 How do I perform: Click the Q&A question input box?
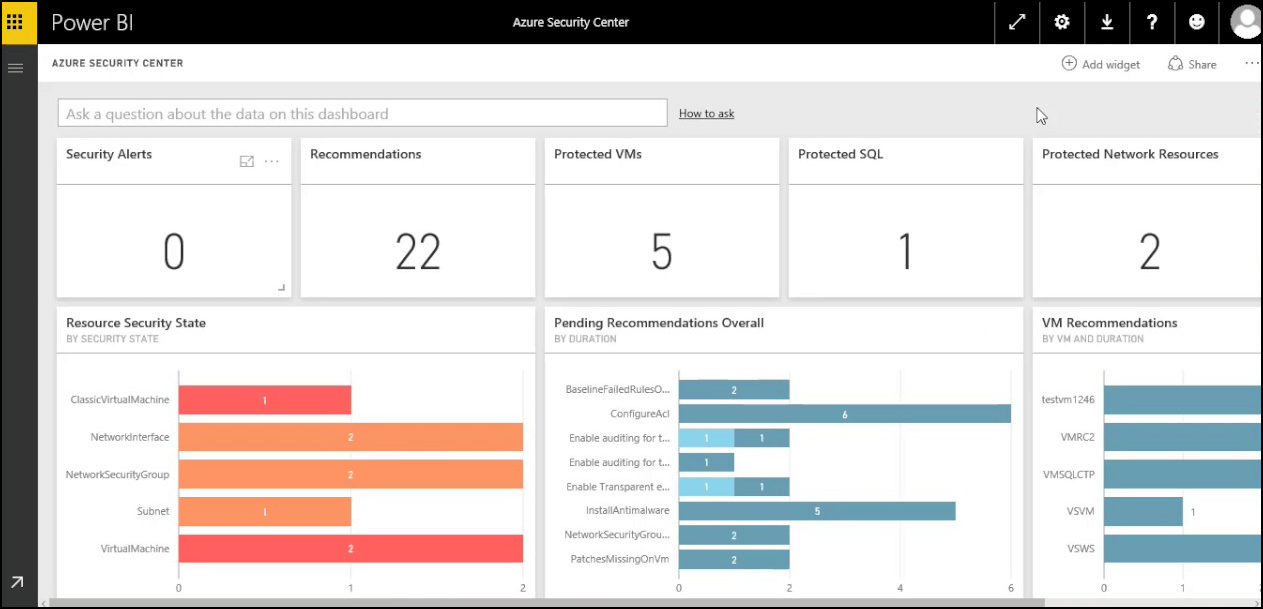(x=362, y=113)
